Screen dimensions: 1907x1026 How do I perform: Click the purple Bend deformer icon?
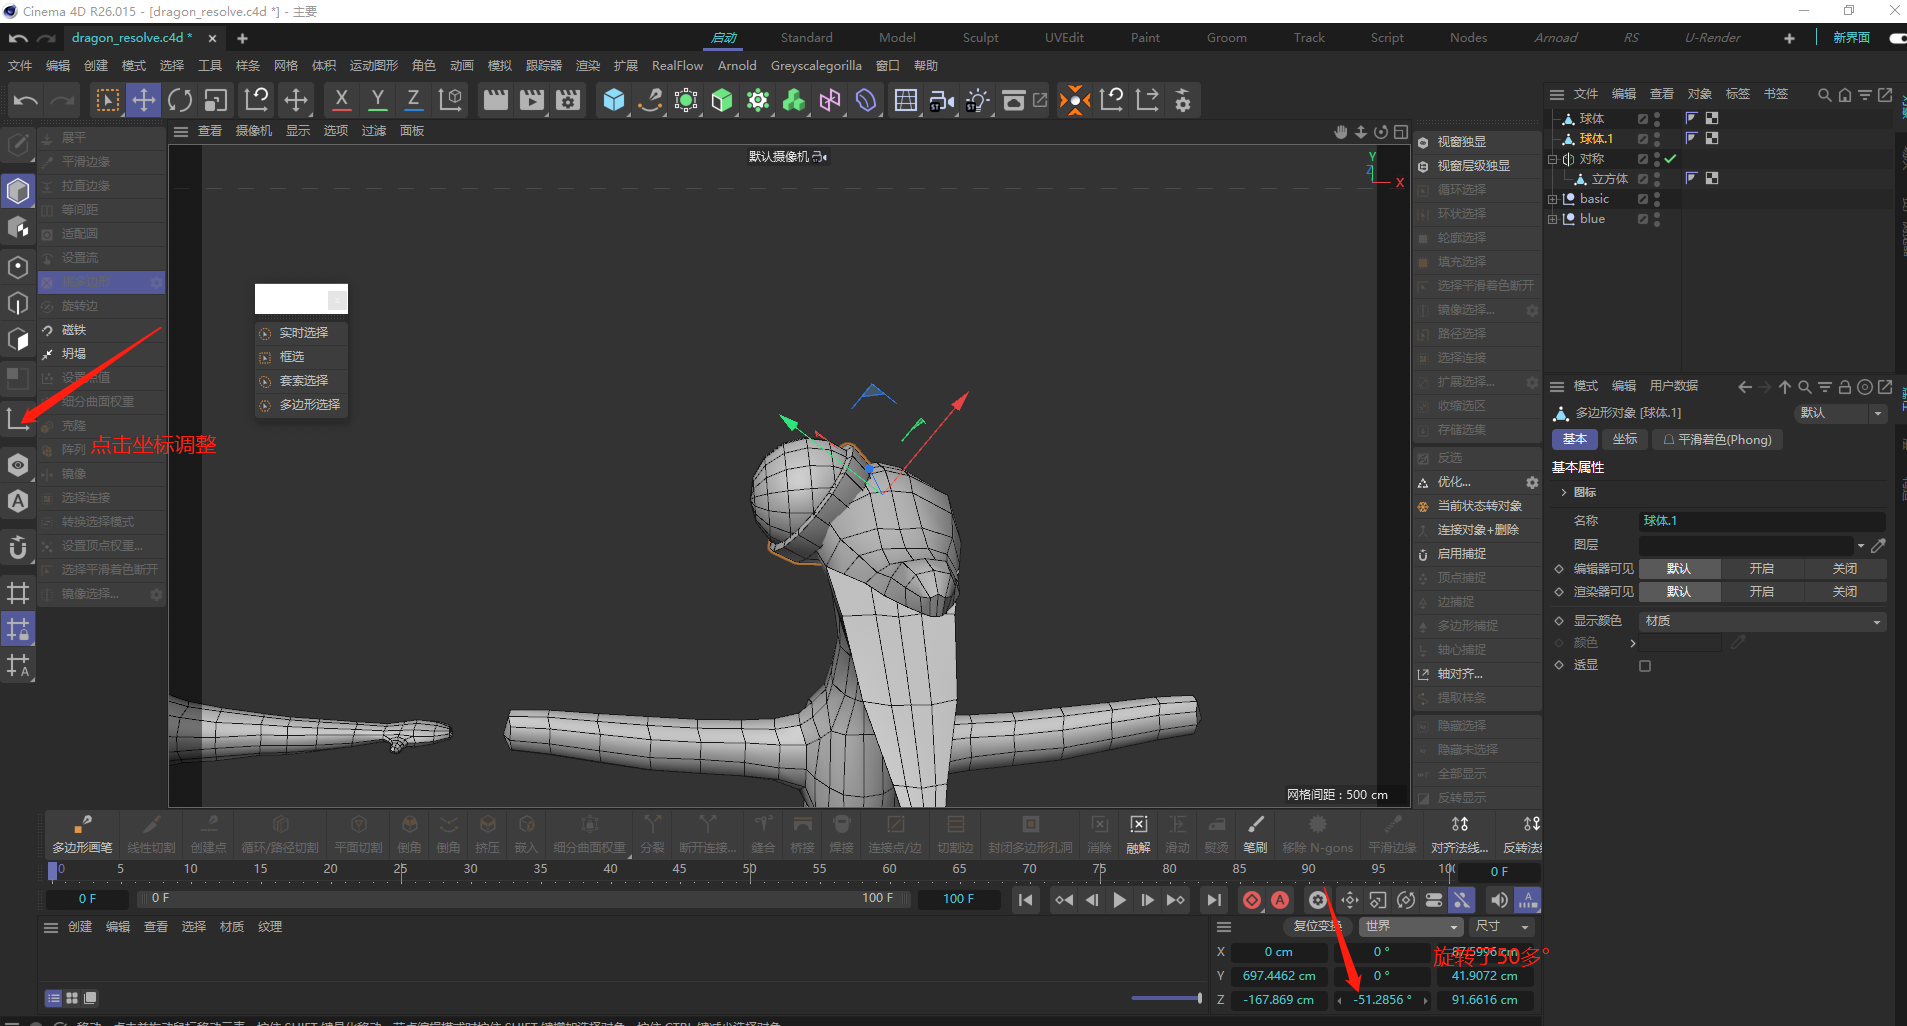866,100
